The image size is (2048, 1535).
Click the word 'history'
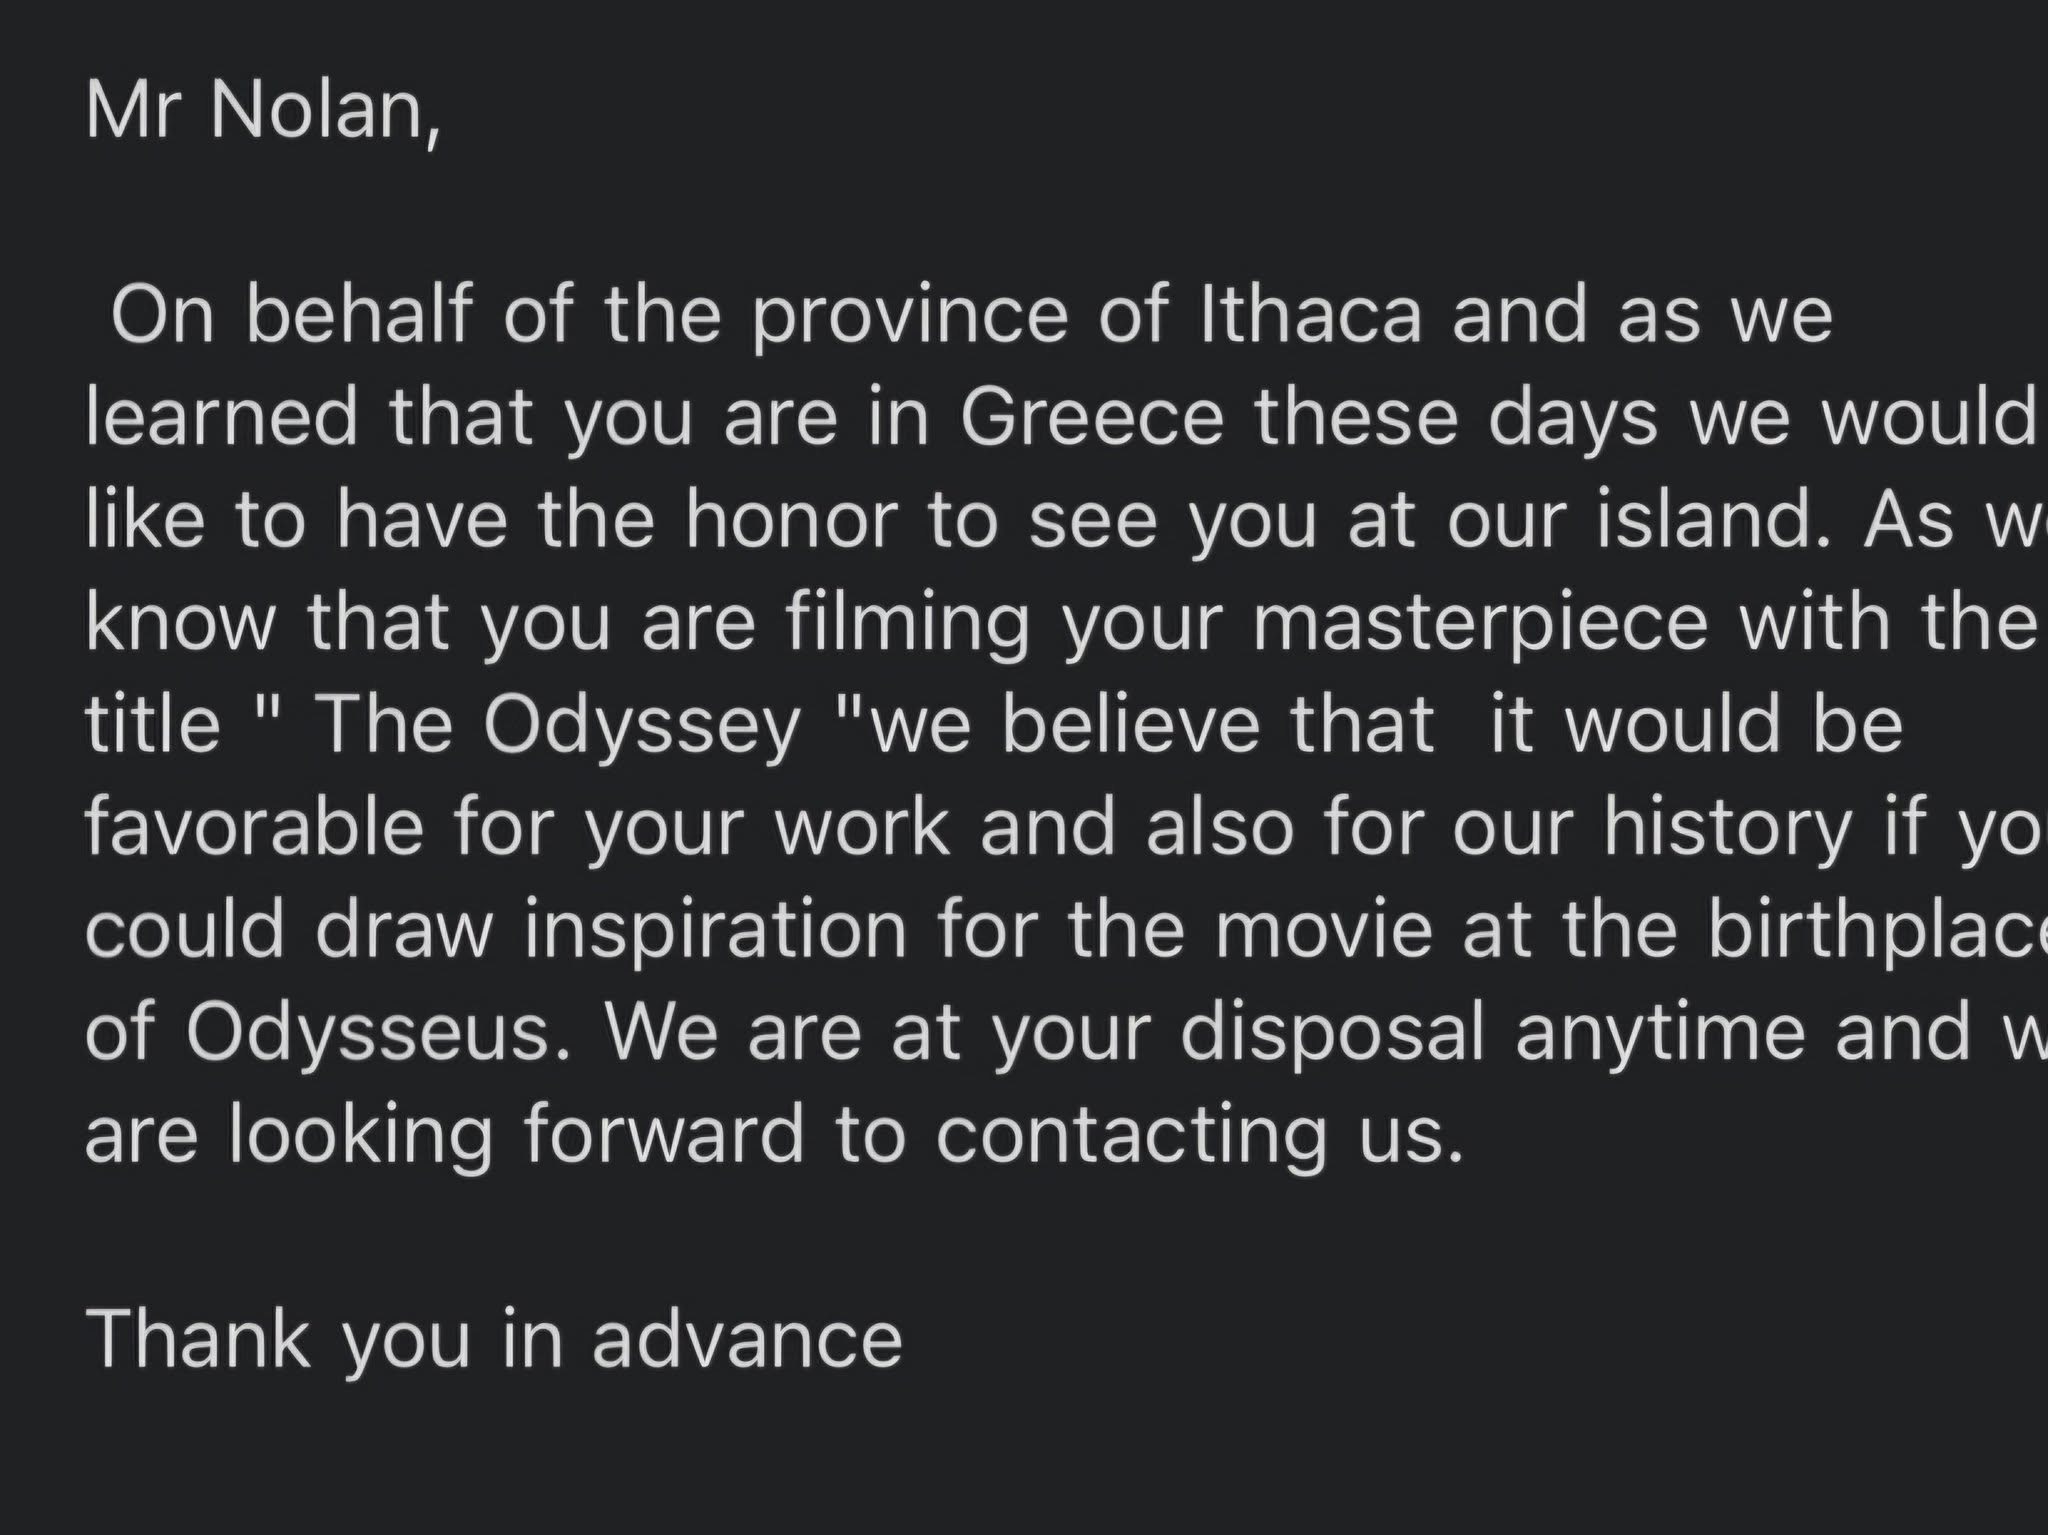pos(1729,827)
